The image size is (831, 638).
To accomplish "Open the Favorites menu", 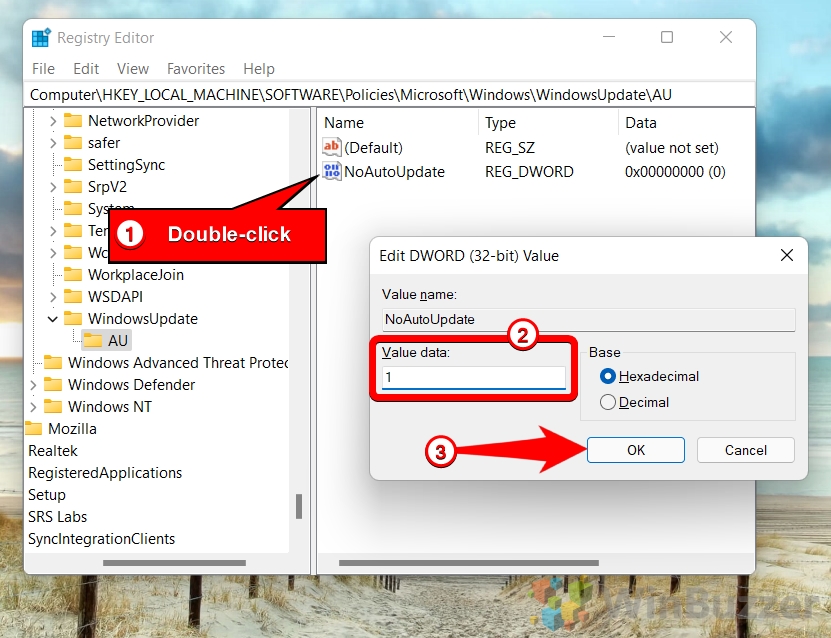I will click(196, 69).
